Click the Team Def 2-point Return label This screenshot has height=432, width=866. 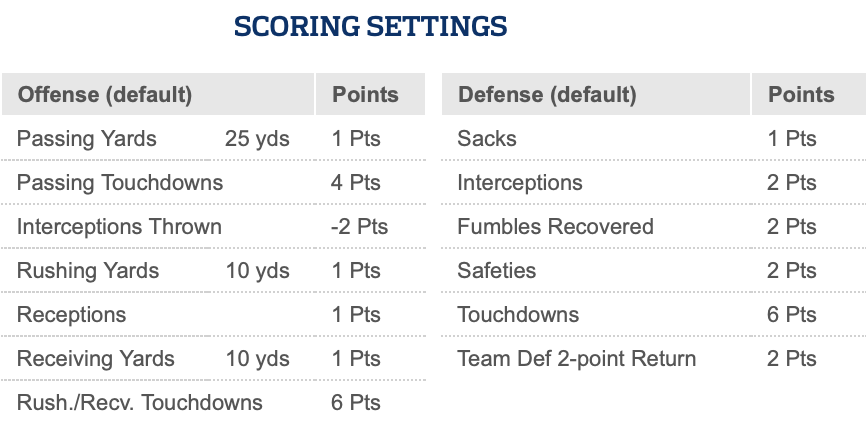(577, 359)
